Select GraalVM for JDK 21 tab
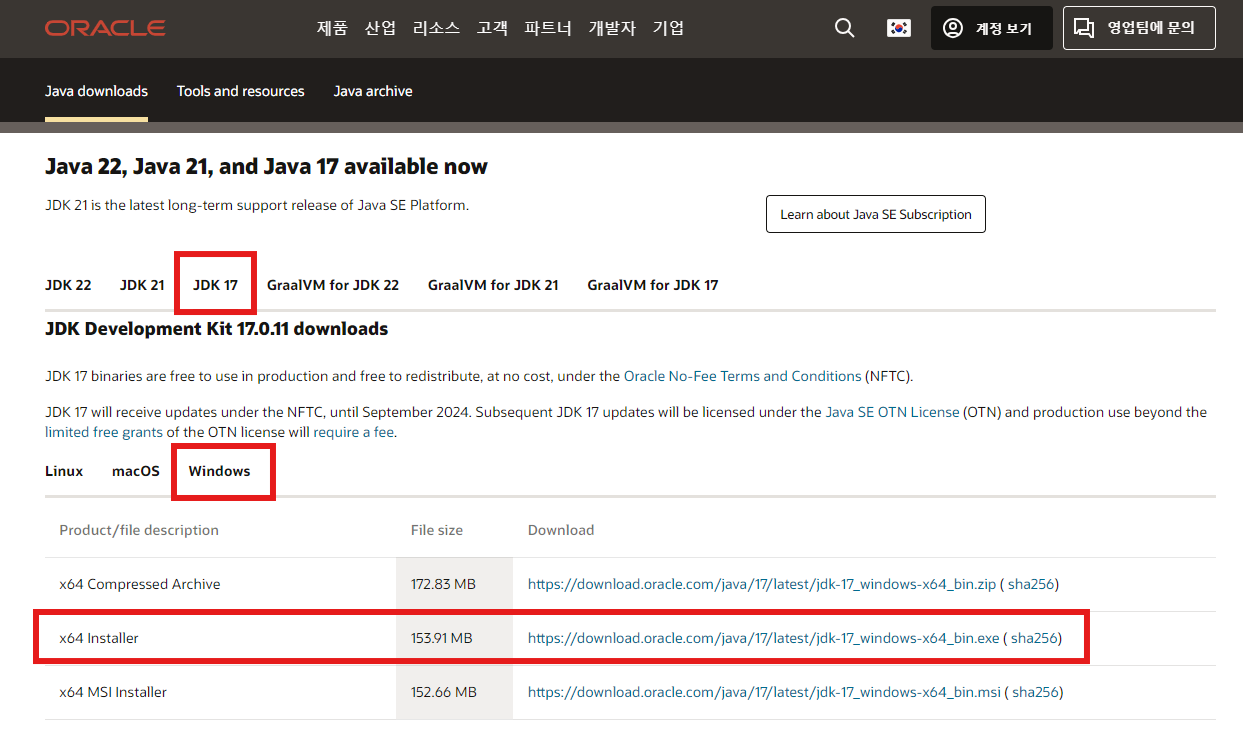This screenshot has height=750, width=1243. pos(493,285)
